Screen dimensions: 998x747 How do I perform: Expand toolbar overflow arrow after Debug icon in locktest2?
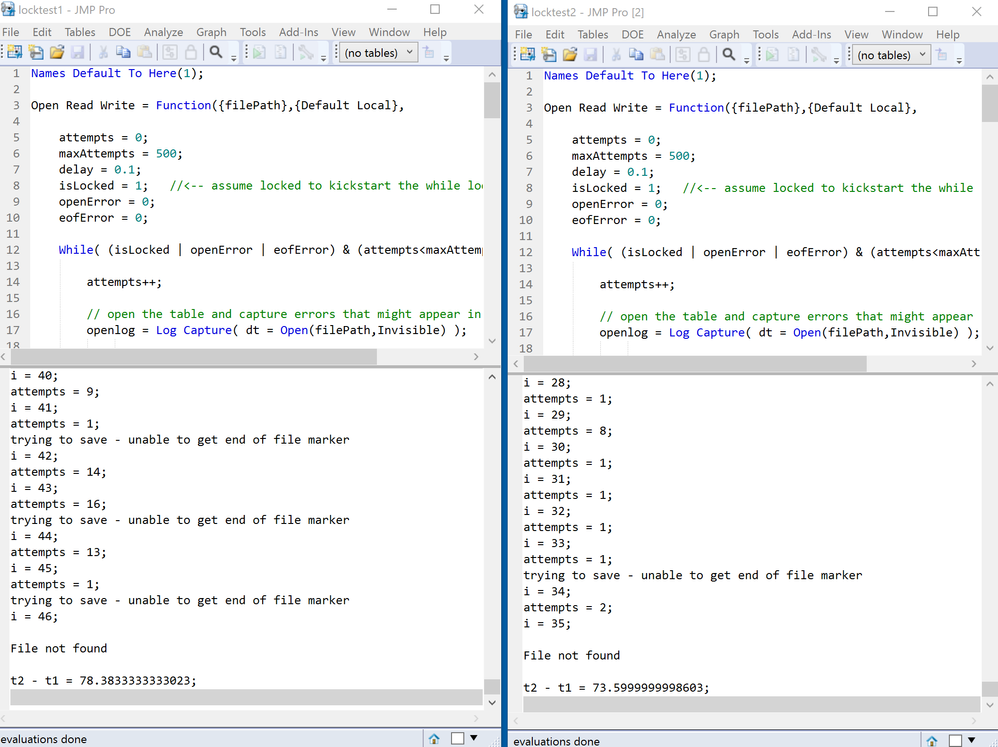[836, 60]
